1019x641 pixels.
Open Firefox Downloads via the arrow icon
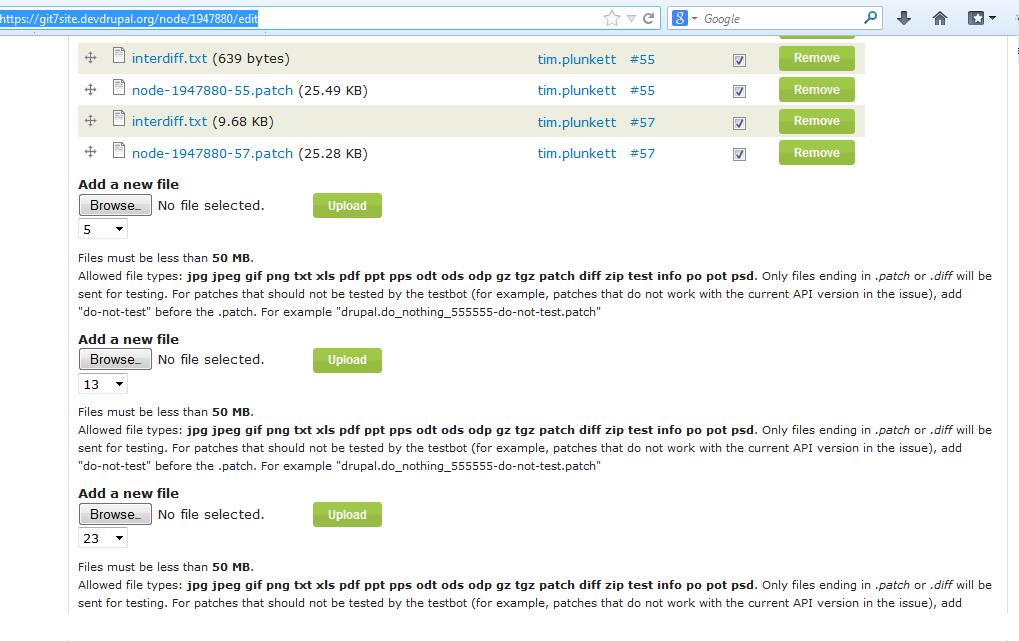point(903,17)
